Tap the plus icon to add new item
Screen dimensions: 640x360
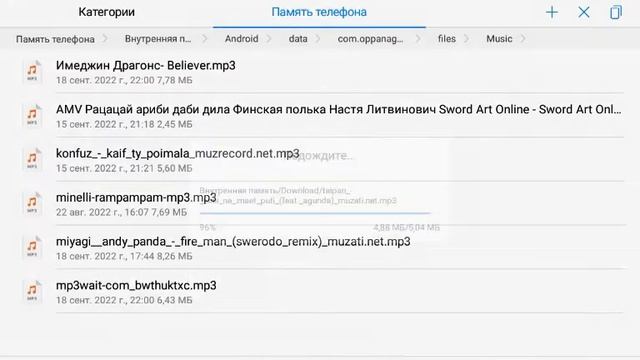[552, 12]
